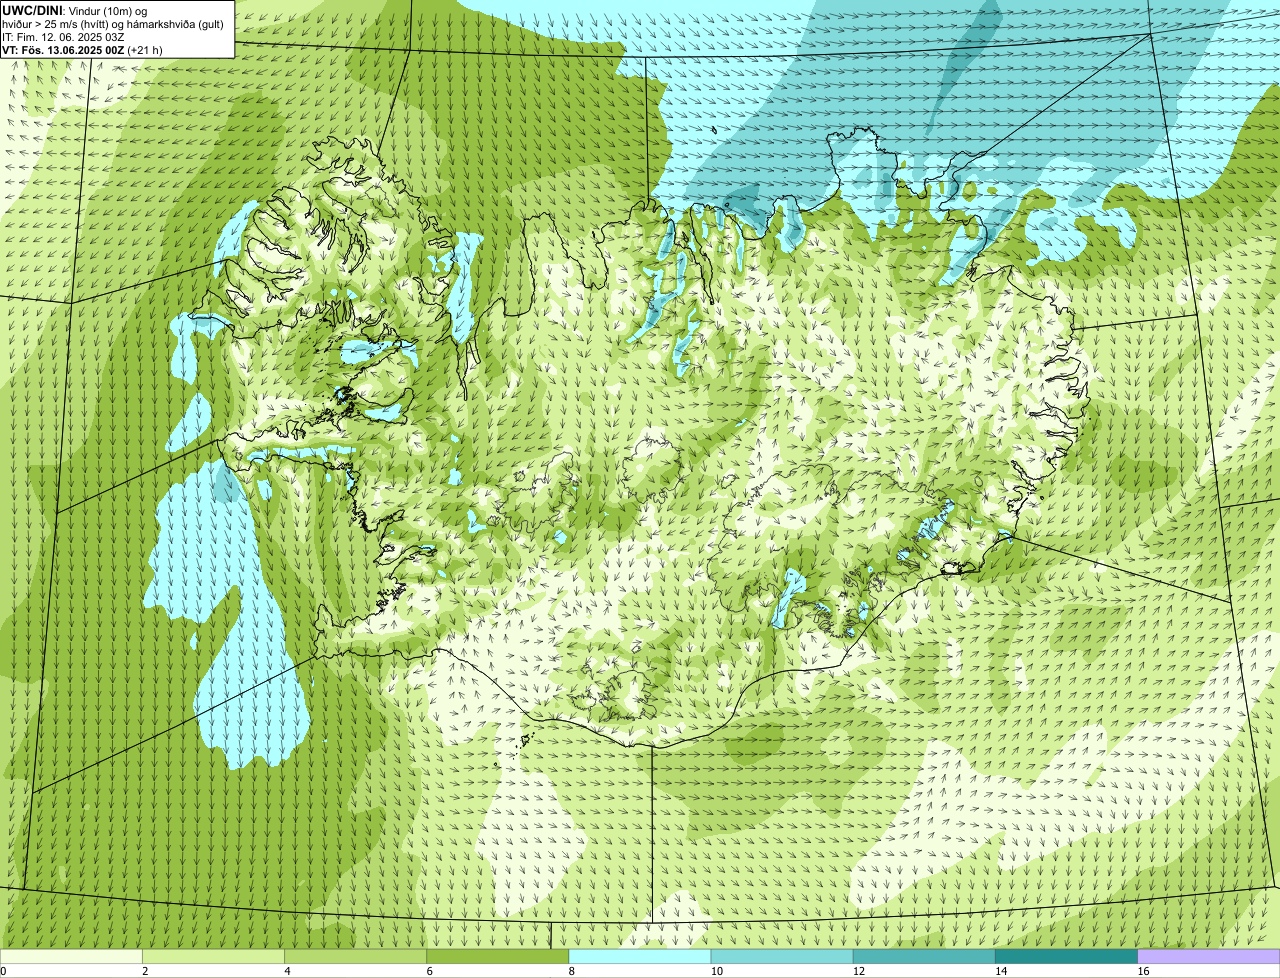Click the '10' label on the wind scale
The width and height of the screenshot is (1280, 978).
[x=716, y=971]
